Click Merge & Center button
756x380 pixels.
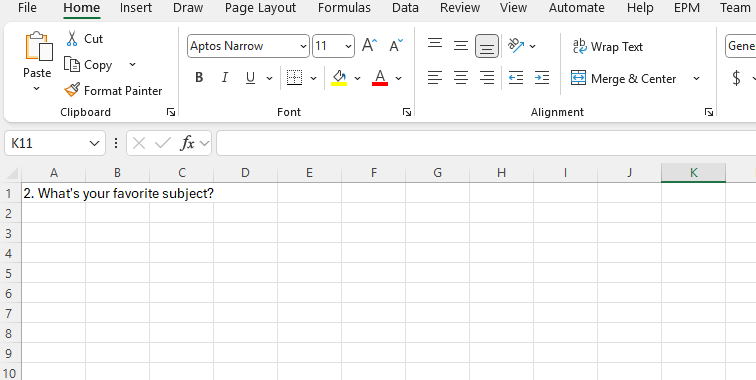coord(623,79)
